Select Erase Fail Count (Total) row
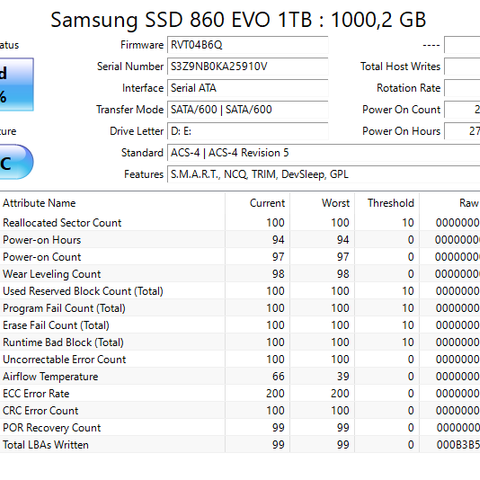Screen dimensions: 480x480 [240, 325]
